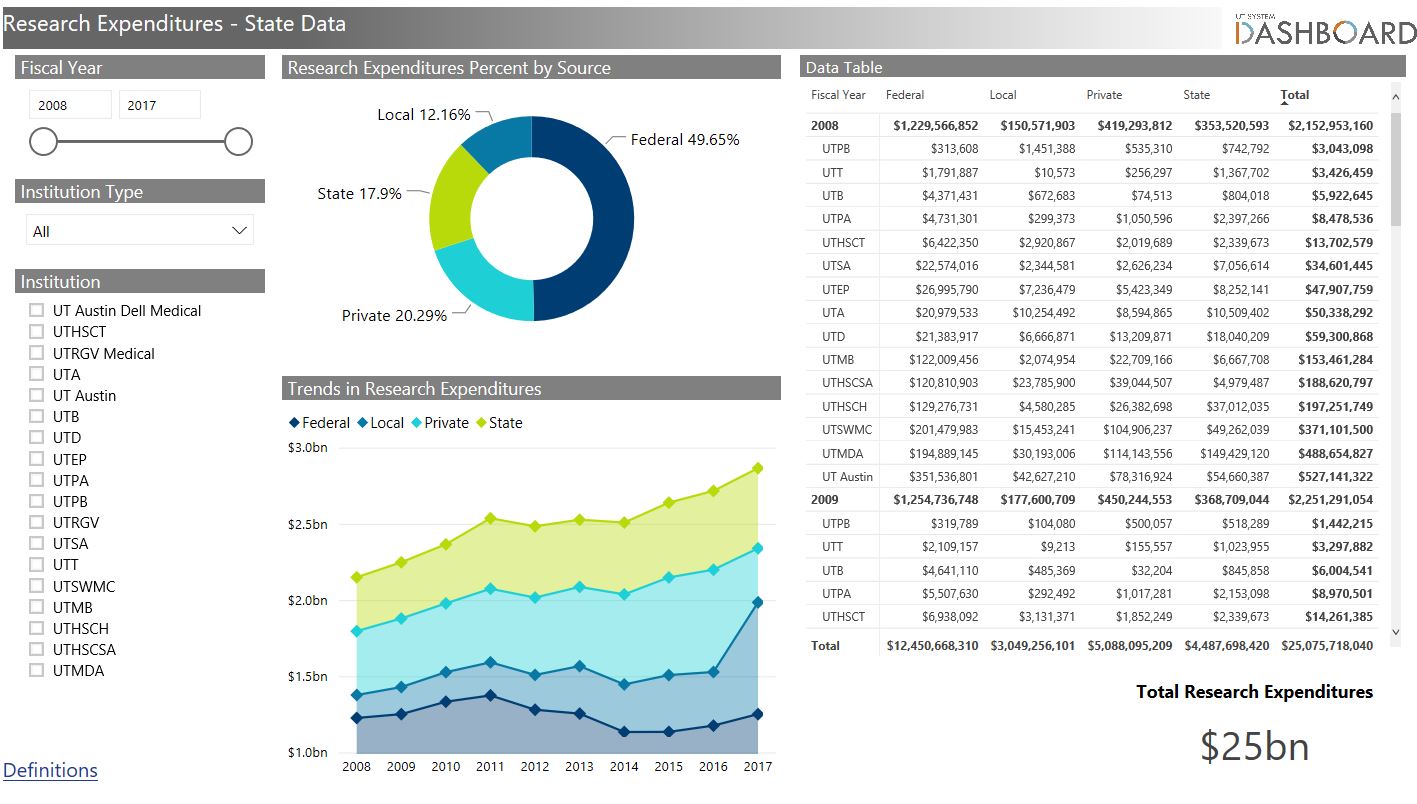Sort table by Federal column header

[905, 95]
